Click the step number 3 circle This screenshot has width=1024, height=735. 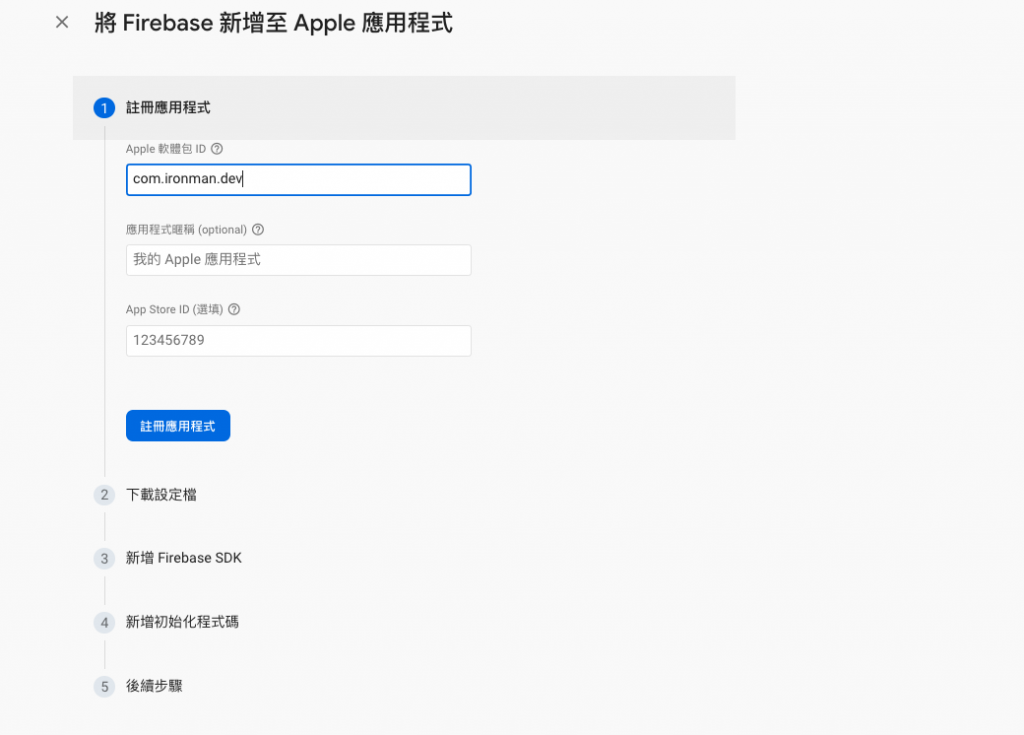point(104,559)
